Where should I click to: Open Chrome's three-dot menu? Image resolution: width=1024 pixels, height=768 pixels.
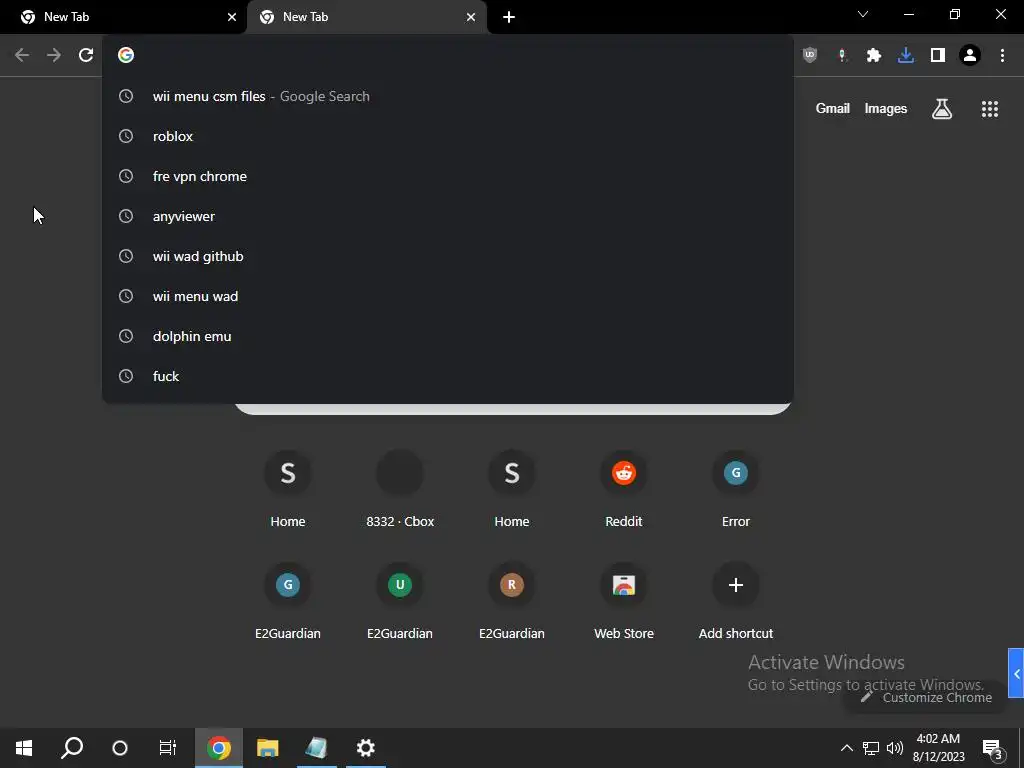pyautogui.click(x=1002, y=55)
